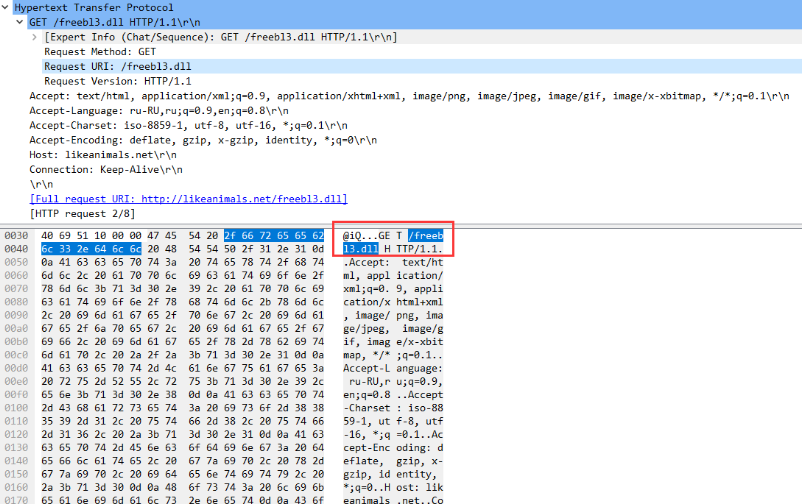Click hex offset 0050 in bytes pane

(x=16, y=262)
